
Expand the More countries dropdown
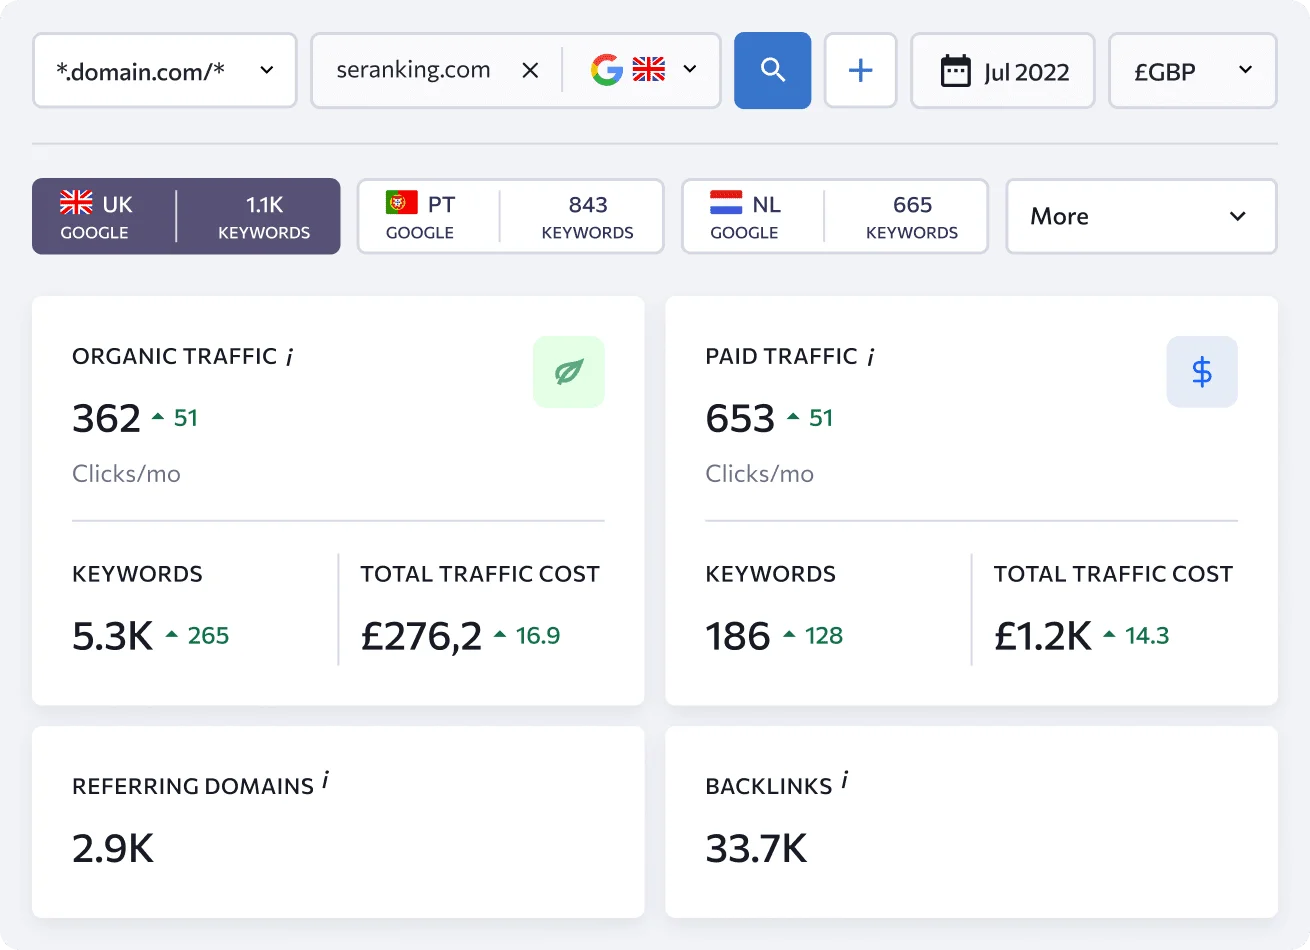pyautogui.click(x=1140, y=216)
